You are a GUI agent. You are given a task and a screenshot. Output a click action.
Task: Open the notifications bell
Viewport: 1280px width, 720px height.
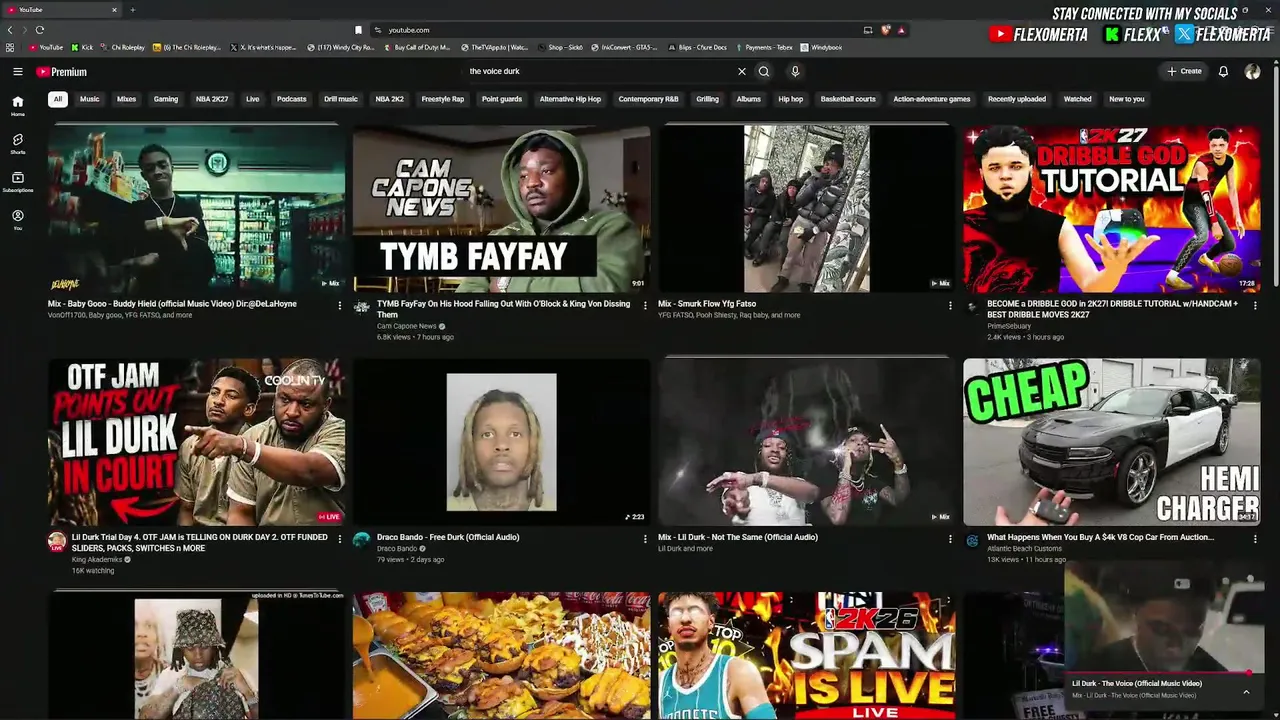(1223, 72)
